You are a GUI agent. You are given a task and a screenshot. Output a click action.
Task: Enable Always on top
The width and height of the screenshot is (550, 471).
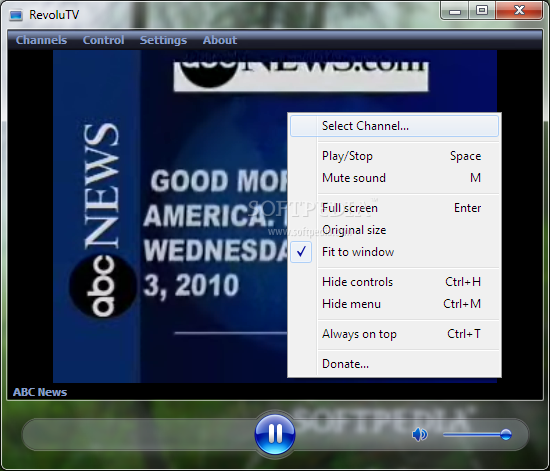(394, 334)
